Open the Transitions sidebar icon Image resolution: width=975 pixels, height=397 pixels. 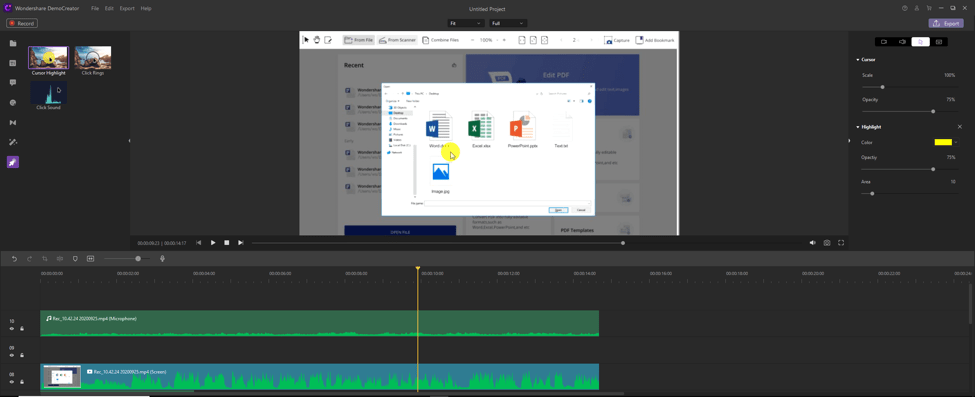pyautogui.click(x=13, y=122)
